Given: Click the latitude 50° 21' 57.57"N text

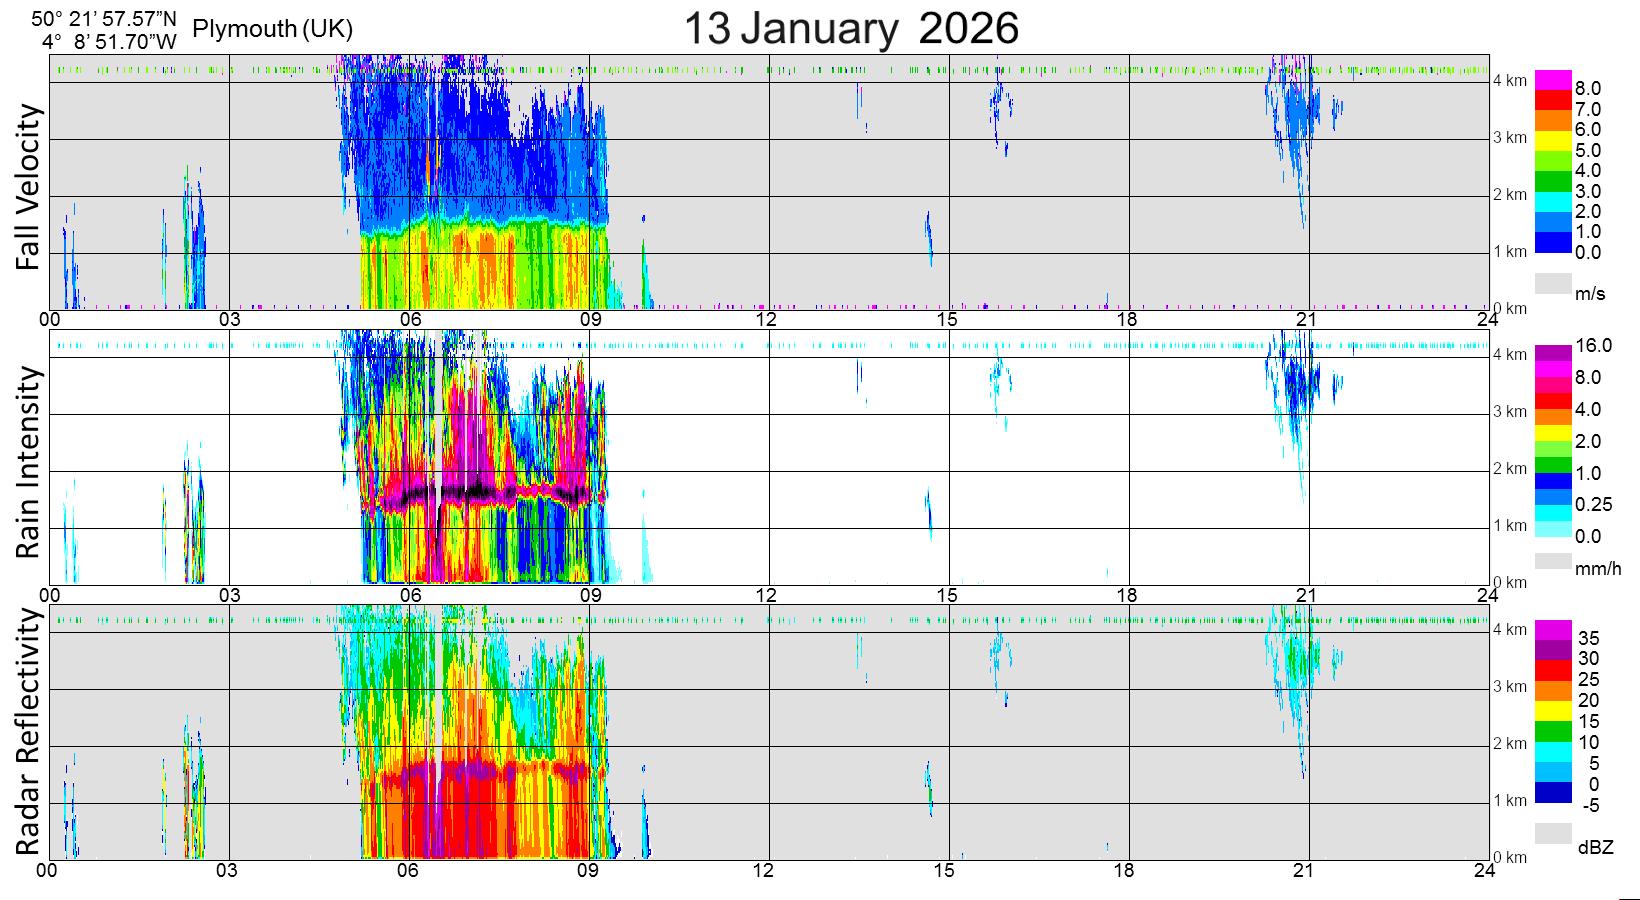Looking at the screenshot, I should (103, 18).
